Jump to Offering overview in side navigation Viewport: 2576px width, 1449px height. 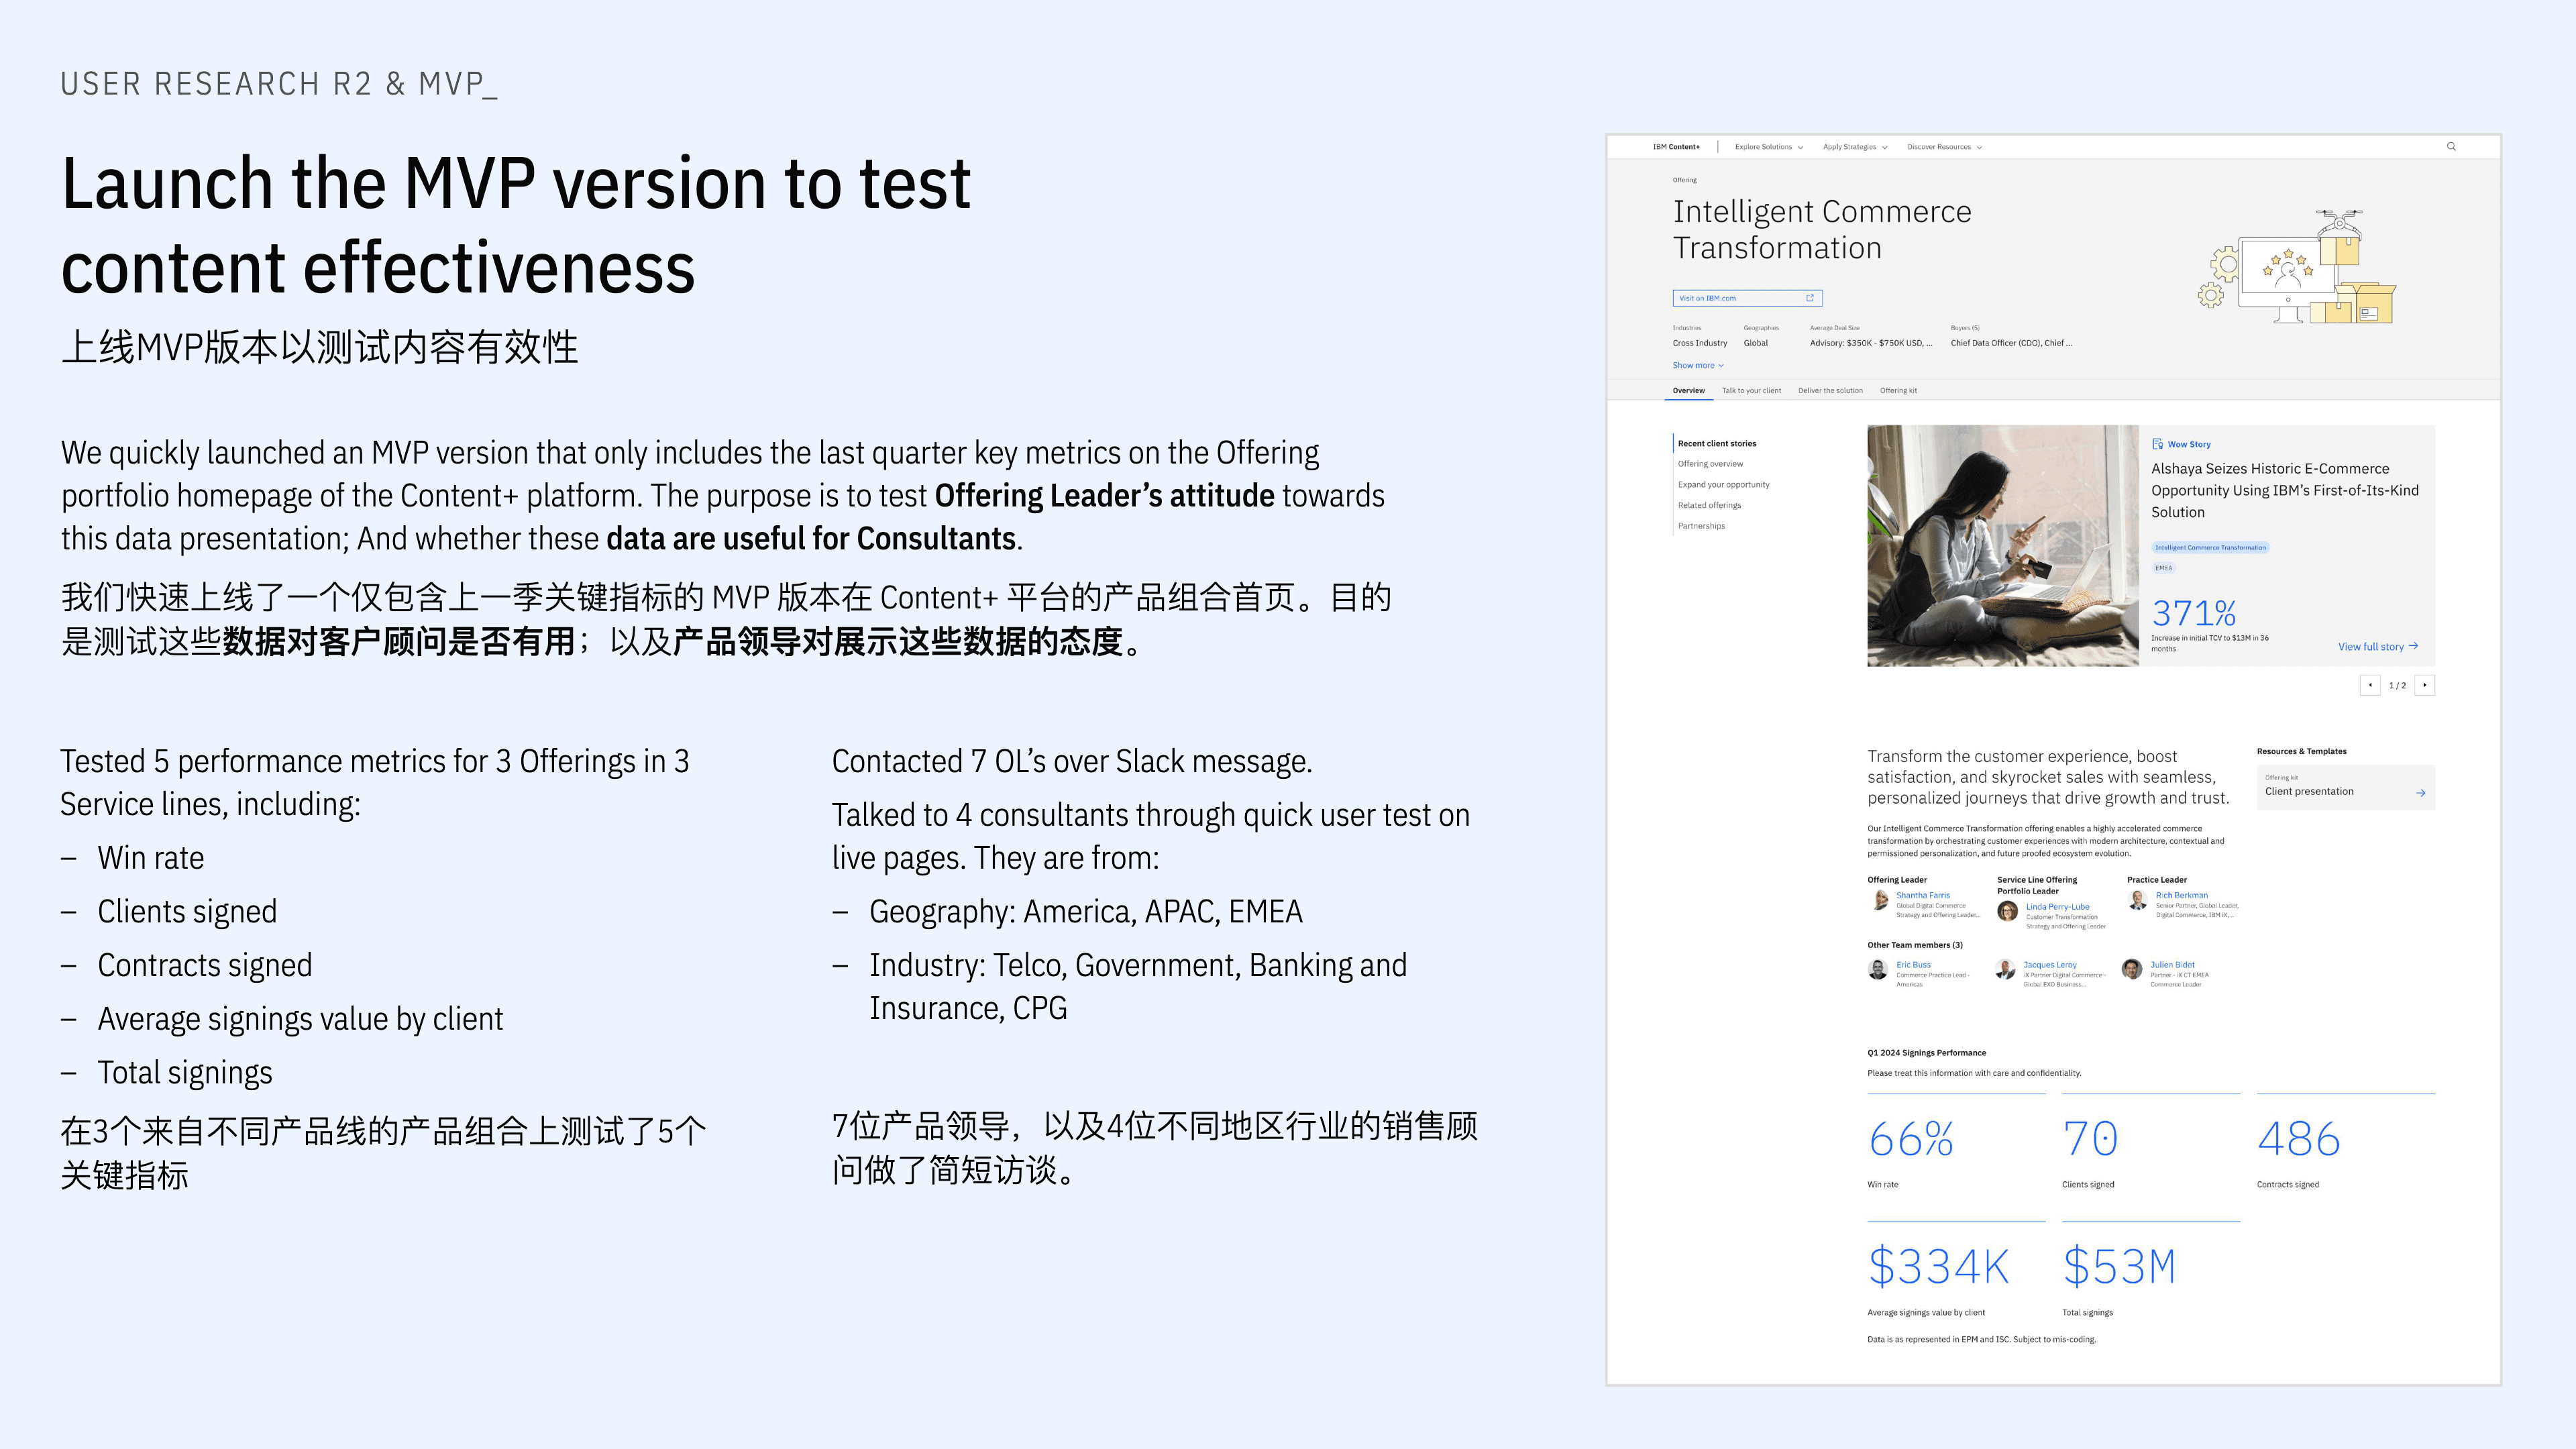[x=1710, y=464]
